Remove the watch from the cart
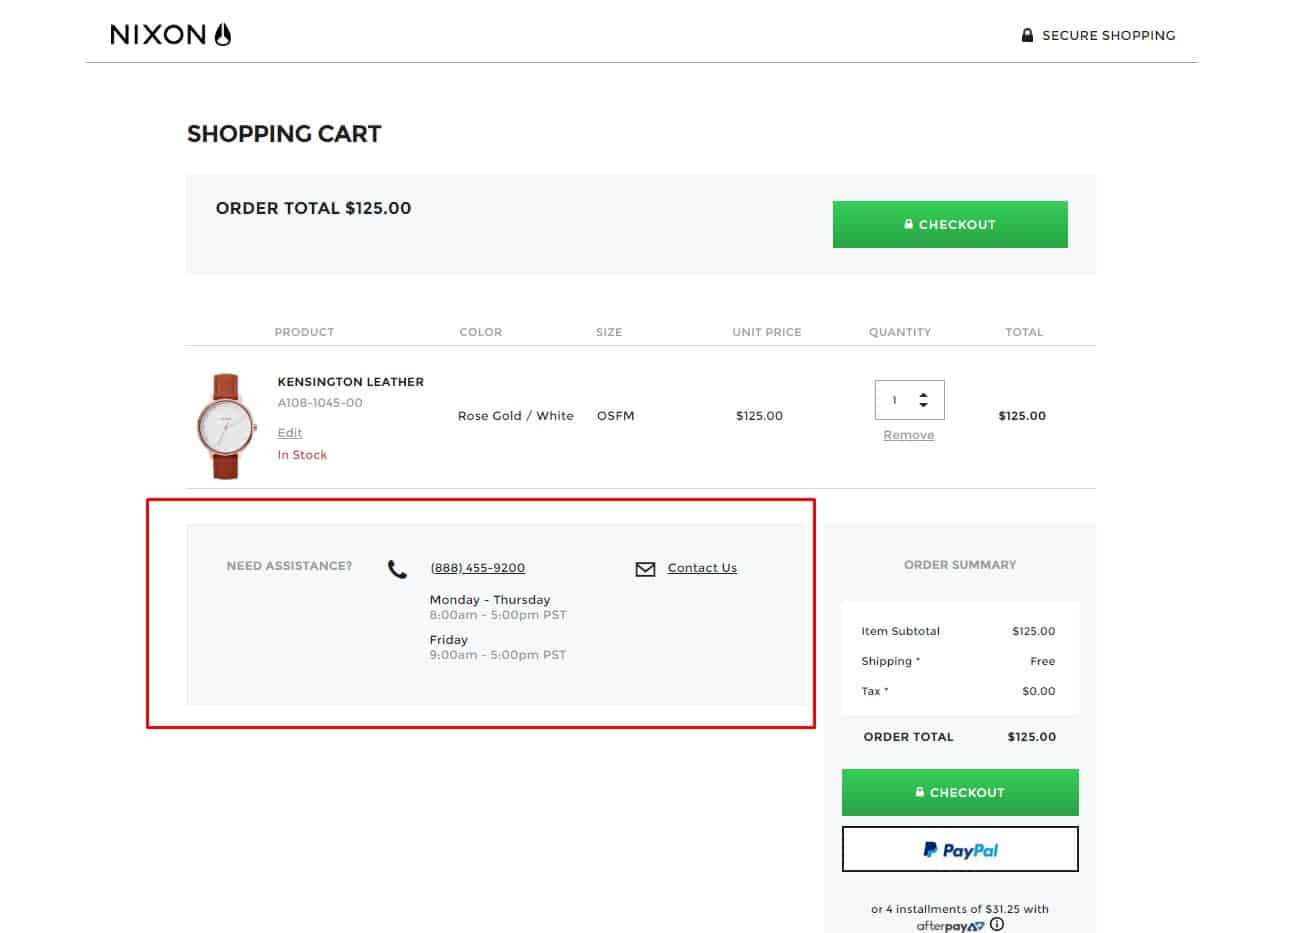 tap(908, 434)
